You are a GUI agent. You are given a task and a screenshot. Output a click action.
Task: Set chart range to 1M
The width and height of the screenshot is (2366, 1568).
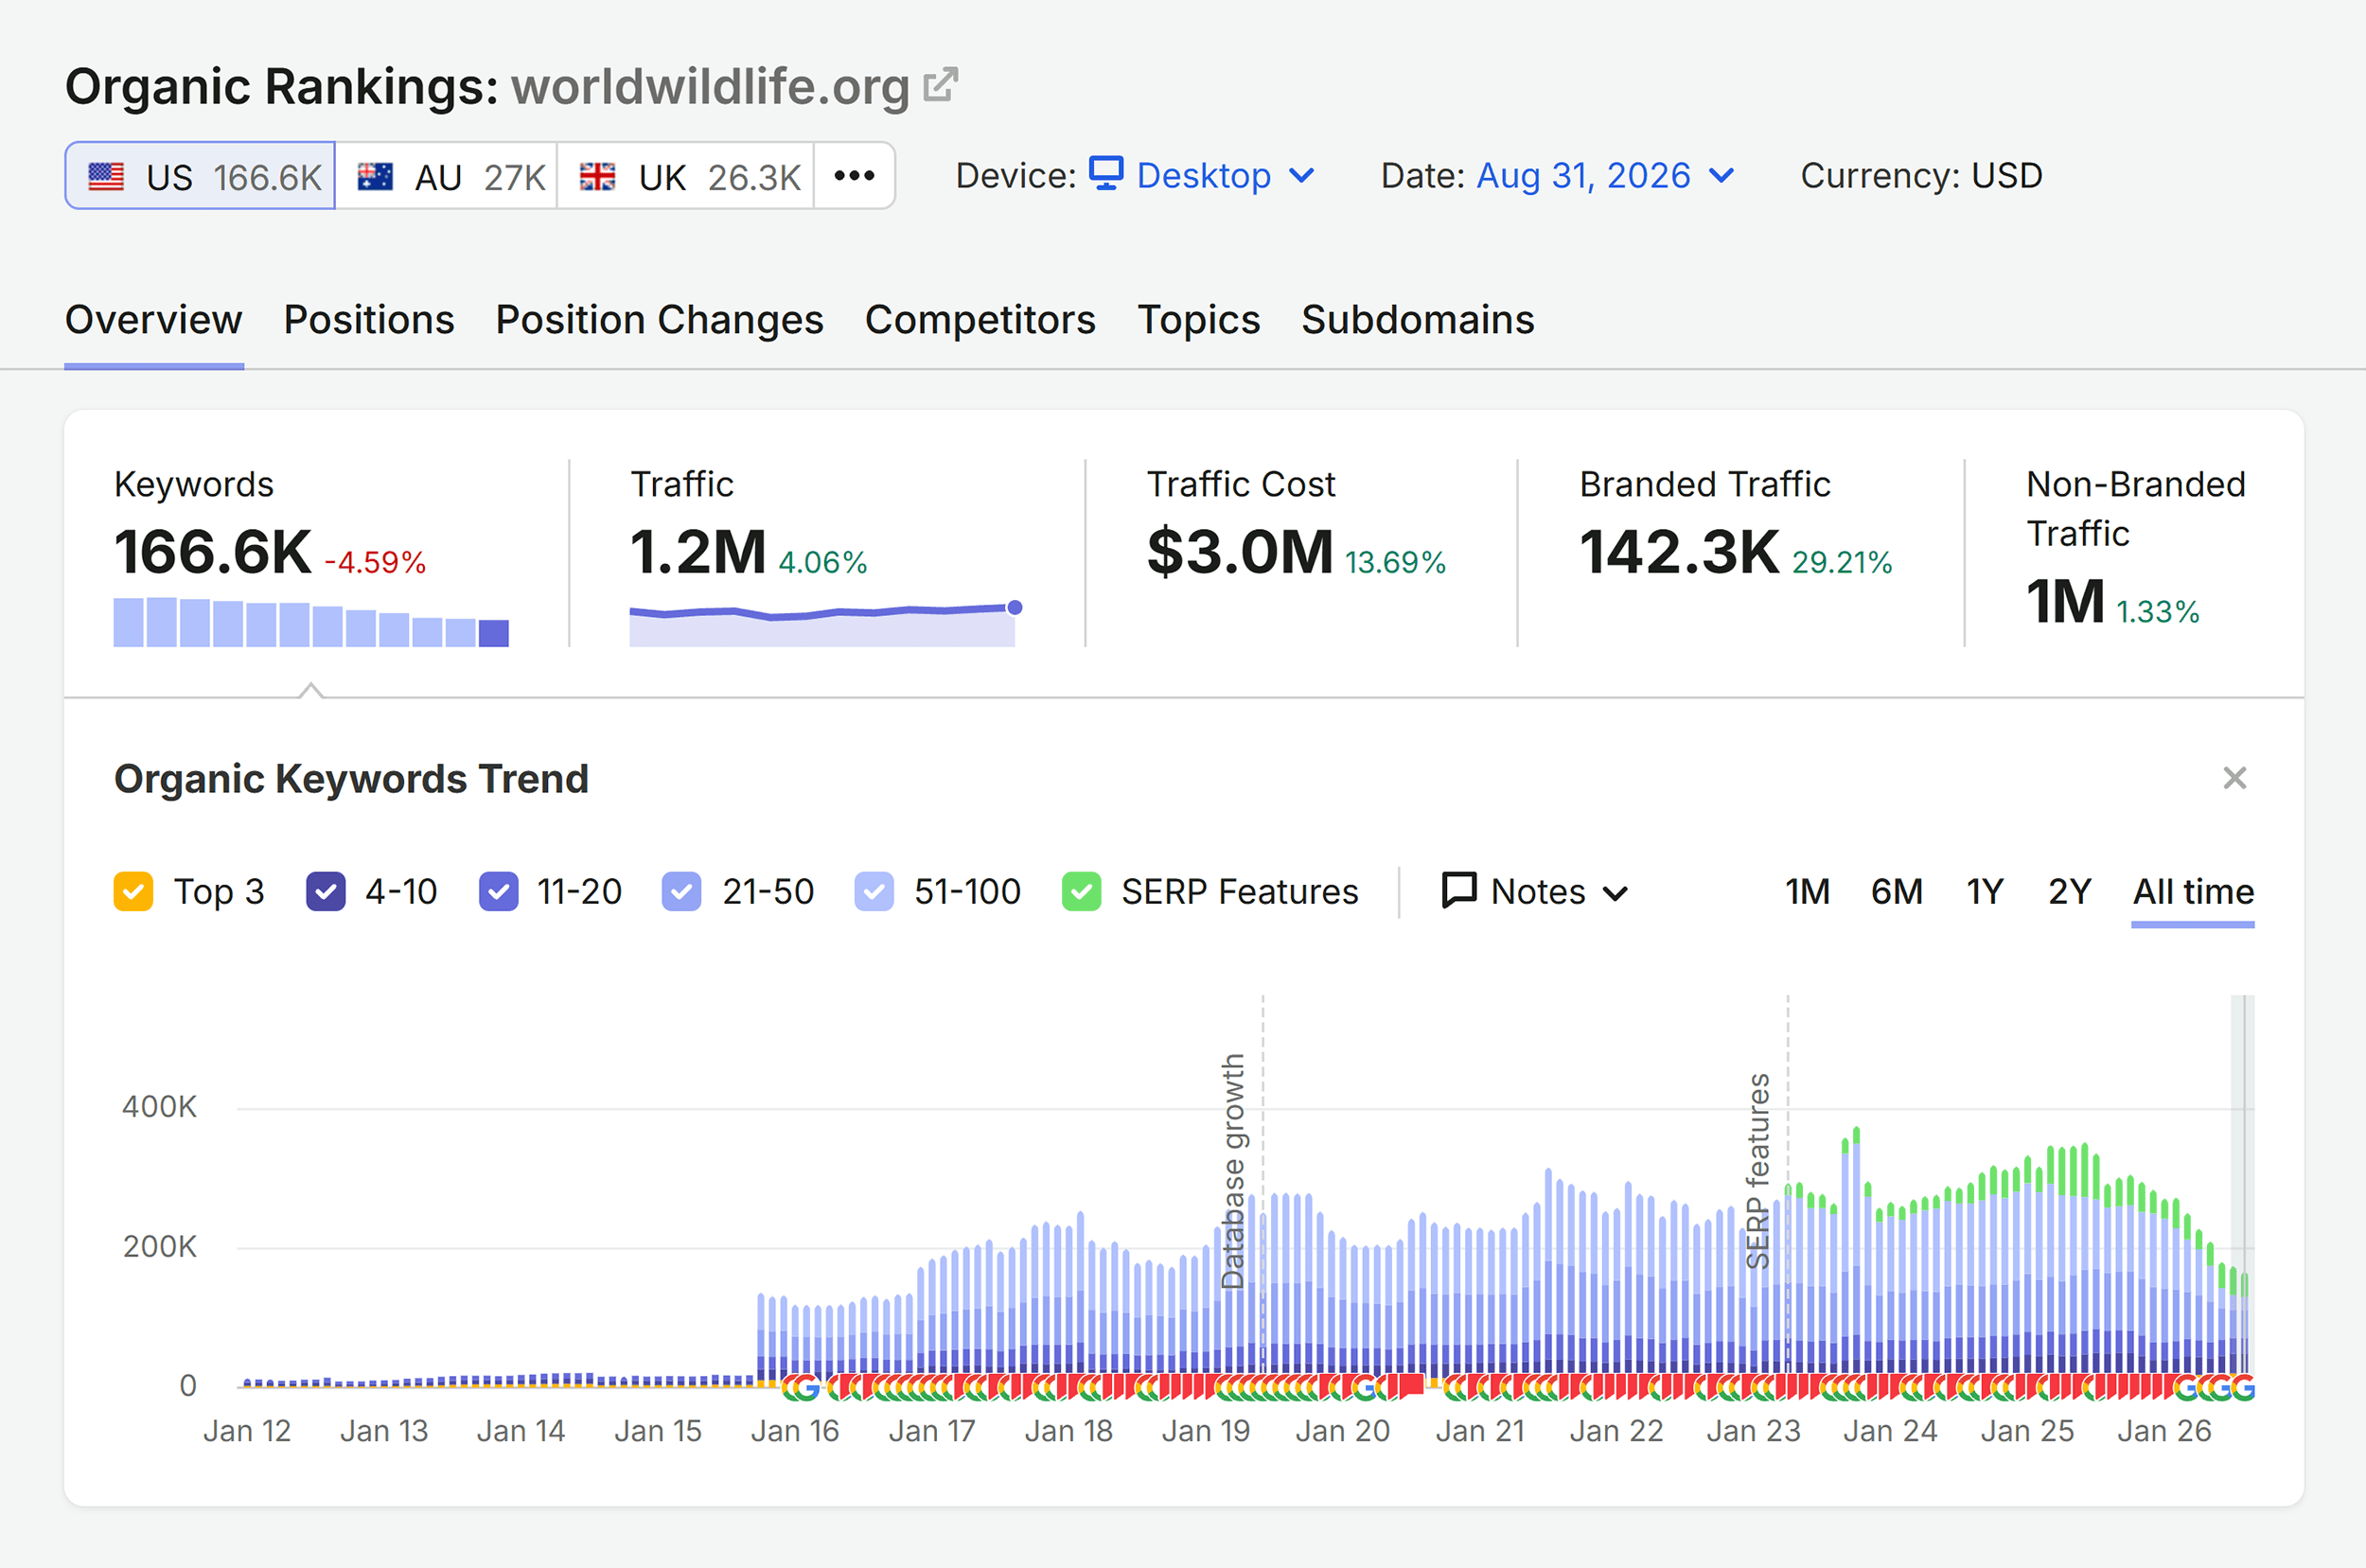[1807, 891]
